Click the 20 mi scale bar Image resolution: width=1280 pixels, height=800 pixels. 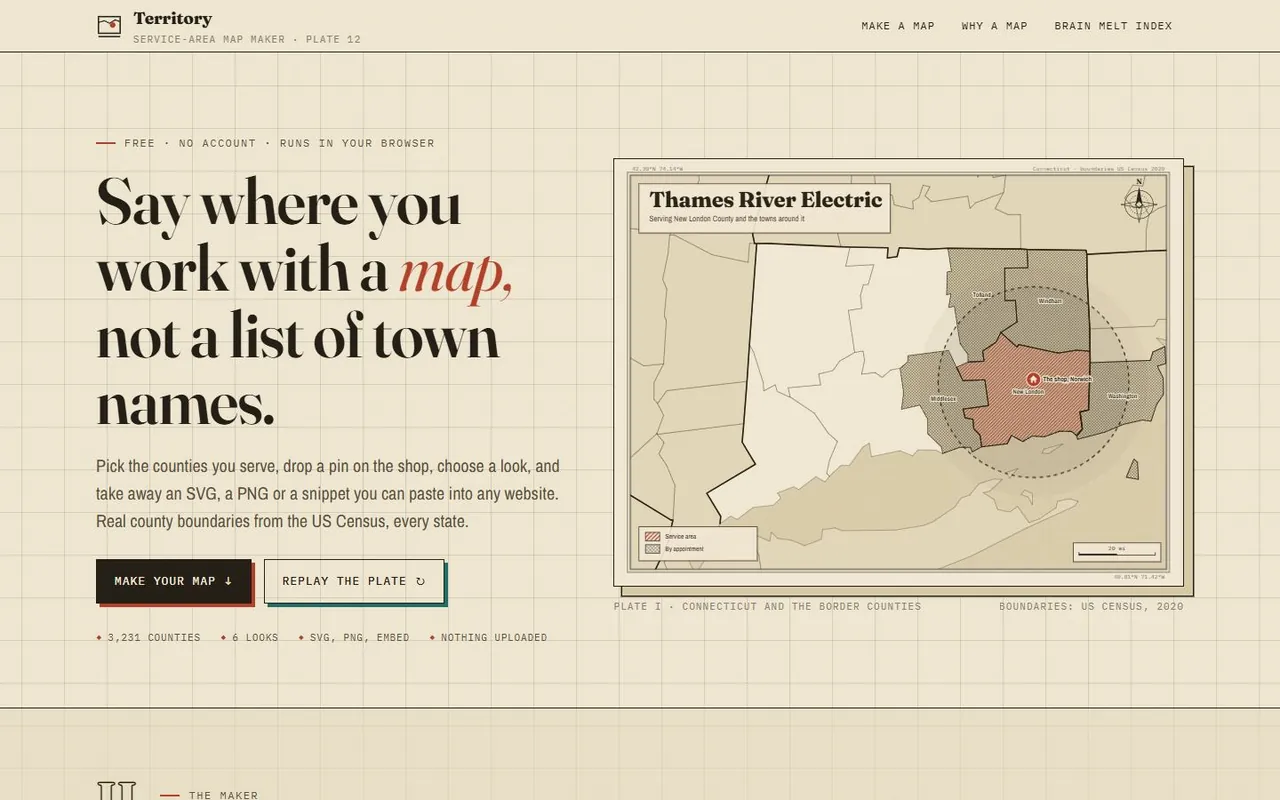point(1117,551)
